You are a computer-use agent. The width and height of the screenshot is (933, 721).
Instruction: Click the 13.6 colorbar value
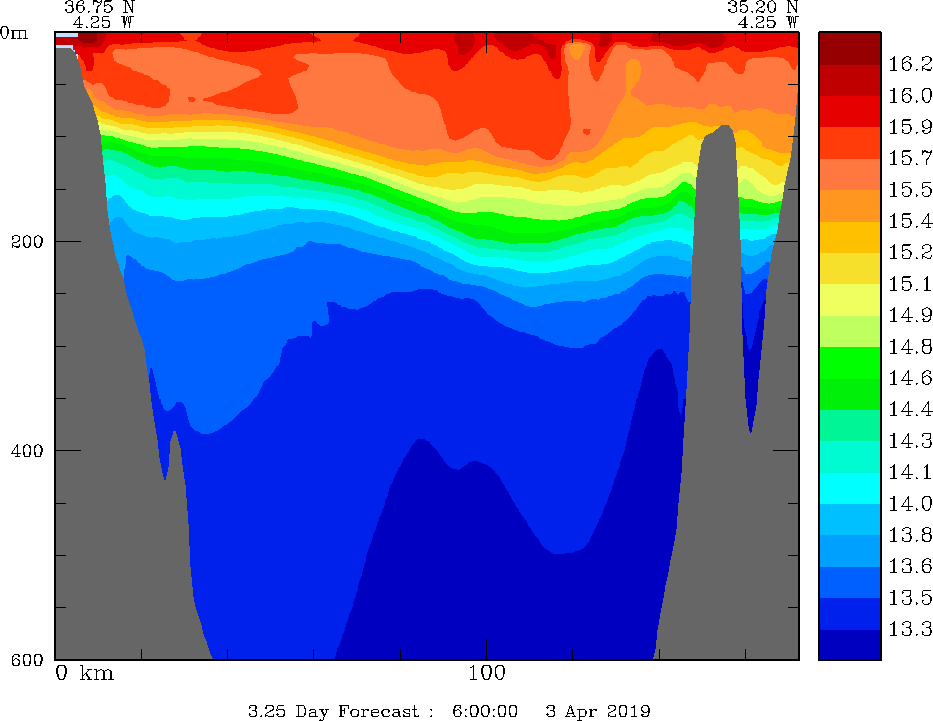click(x=910, y=566)
